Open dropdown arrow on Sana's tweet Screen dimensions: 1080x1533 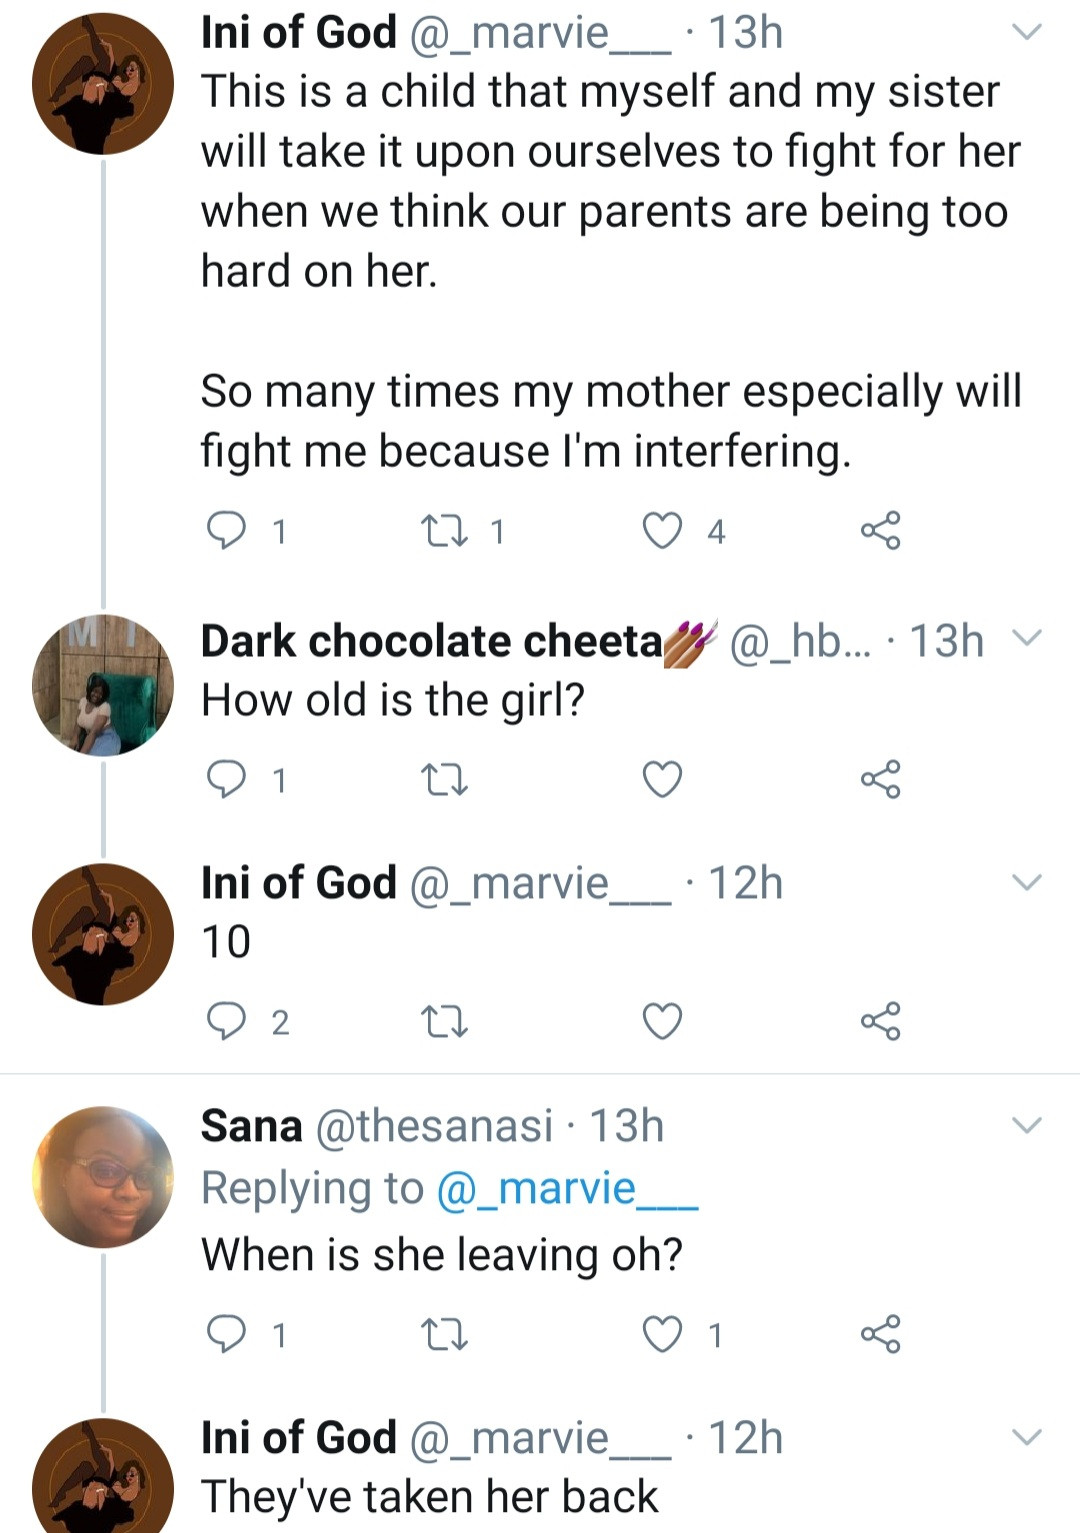pyautogui.click(x=1027, y=1125)
